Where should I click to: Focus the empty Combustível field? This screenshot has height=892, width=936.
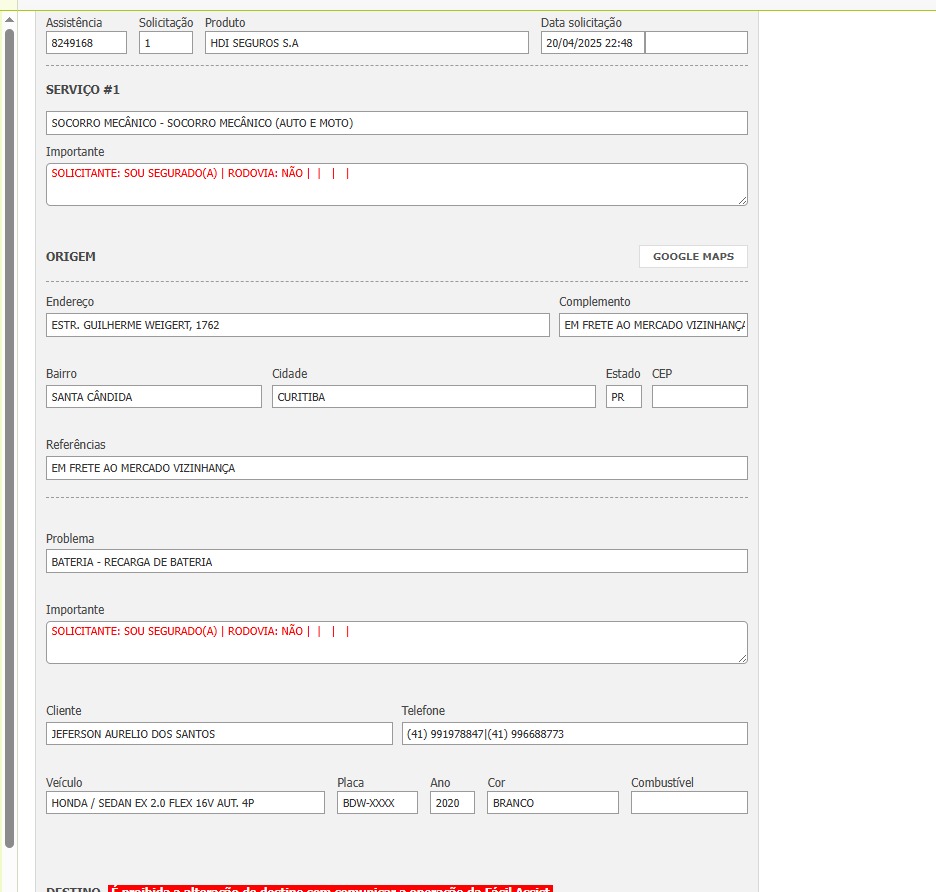(x=689, y=803)
